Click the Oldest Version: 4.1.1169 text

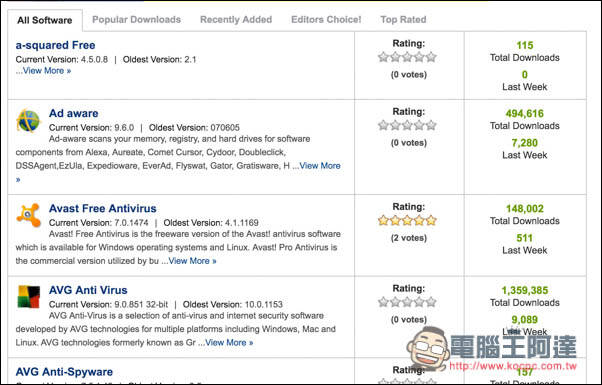[x=211, y=223]
